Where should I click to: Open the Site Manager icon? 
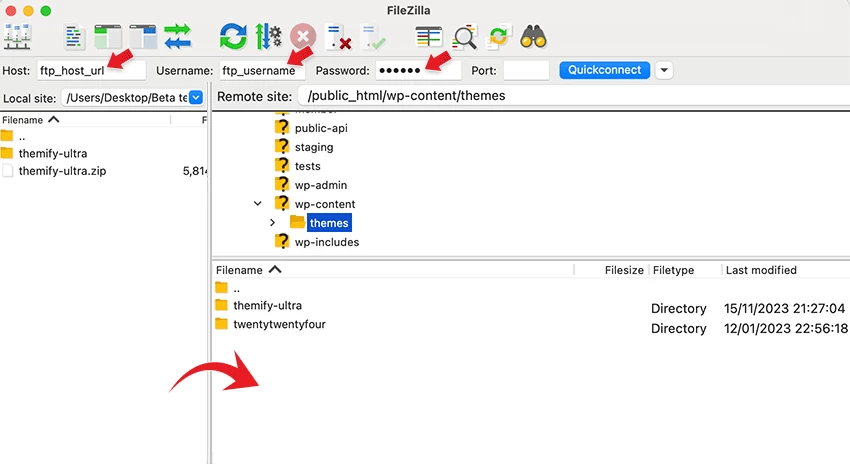pyautogui.click(x=17, y=37)
